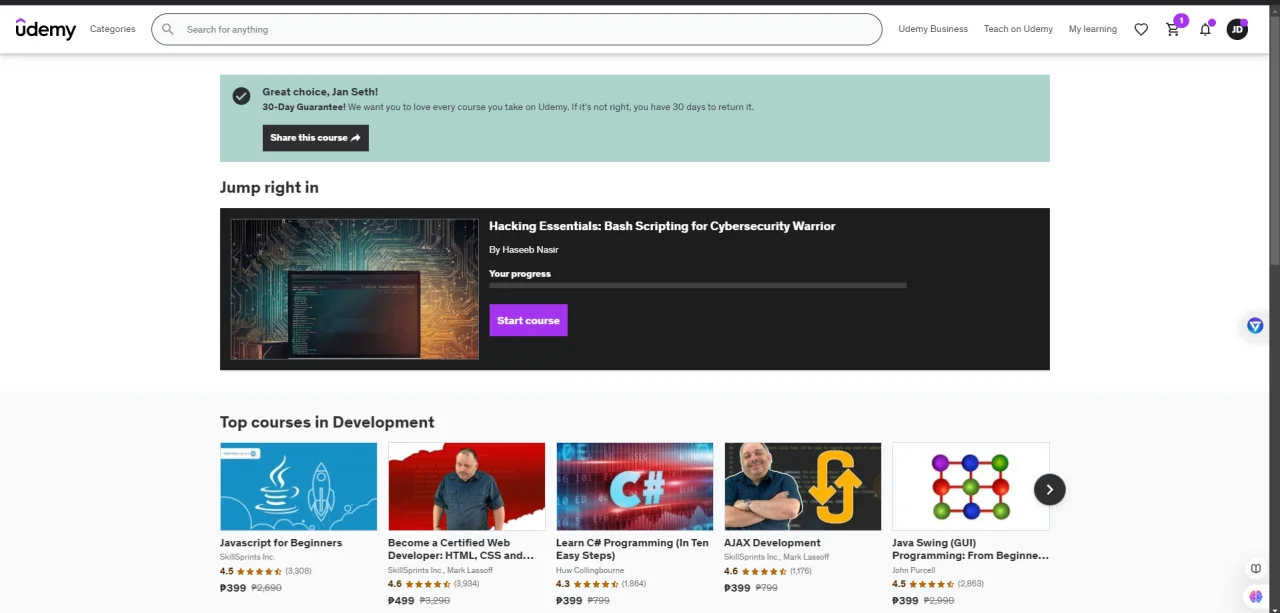Click Share this course button
The width and height of the screenshot is (1280, 613).
point(316,138)
